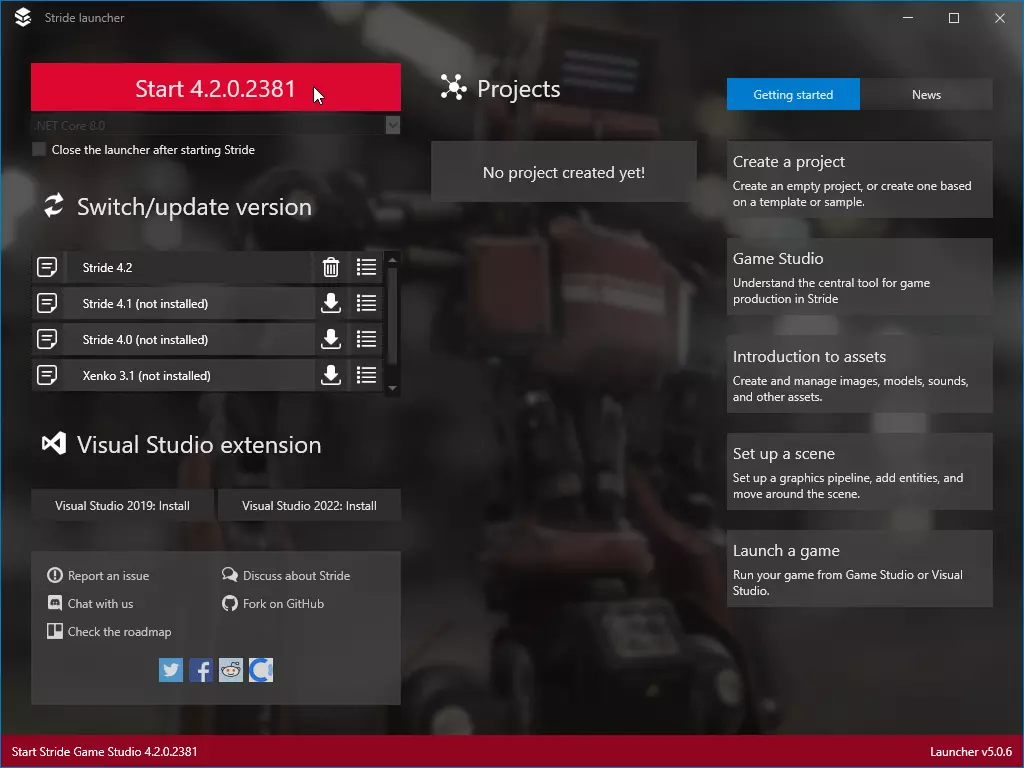Image resolution: width=1024 pixels, height=768 pixels.
Task: Click version list scrollbar down arrow
Action: tap(392, 388)
